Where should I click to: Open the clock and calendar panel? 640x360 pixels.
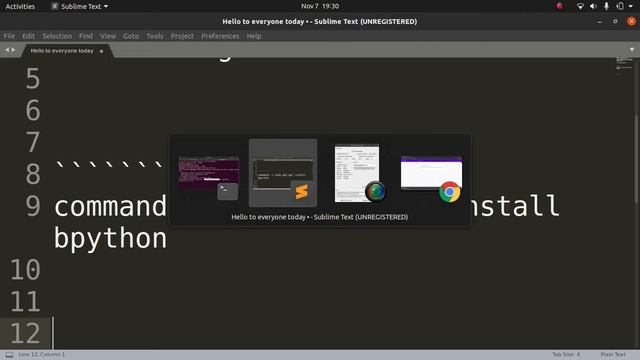tap(320, 6)
